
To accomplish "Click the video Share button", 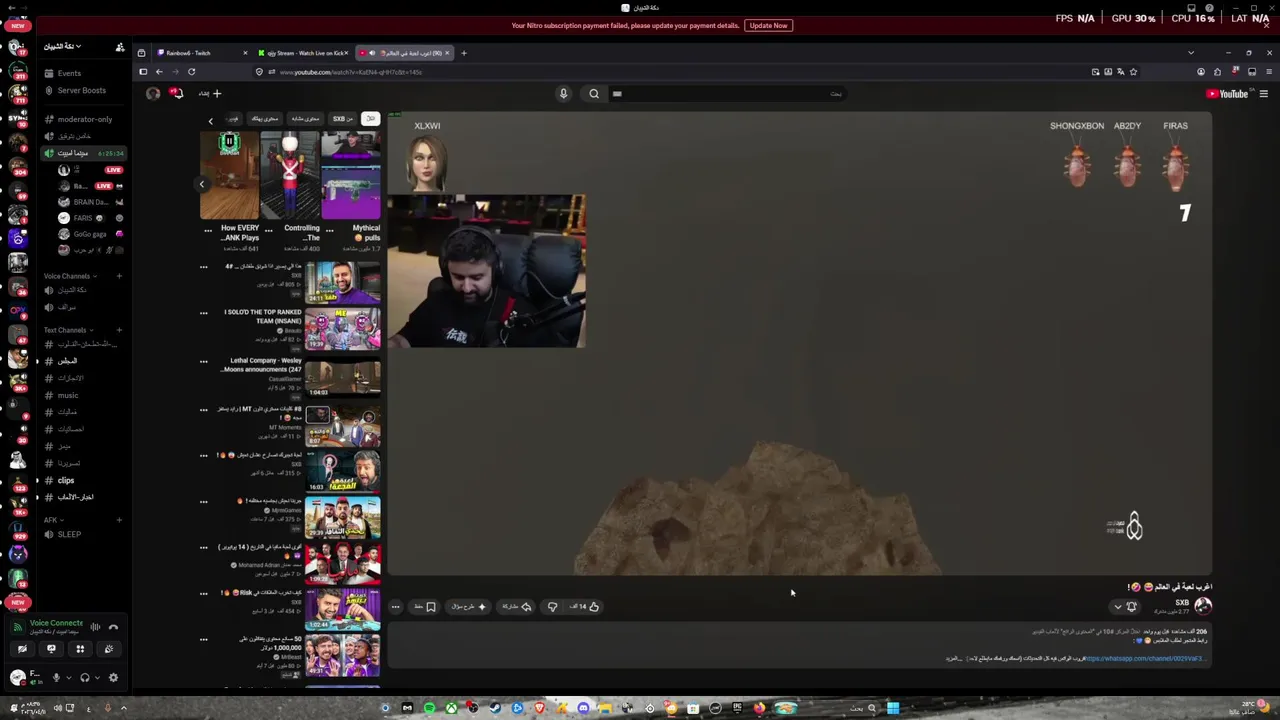I will (517, 606).
